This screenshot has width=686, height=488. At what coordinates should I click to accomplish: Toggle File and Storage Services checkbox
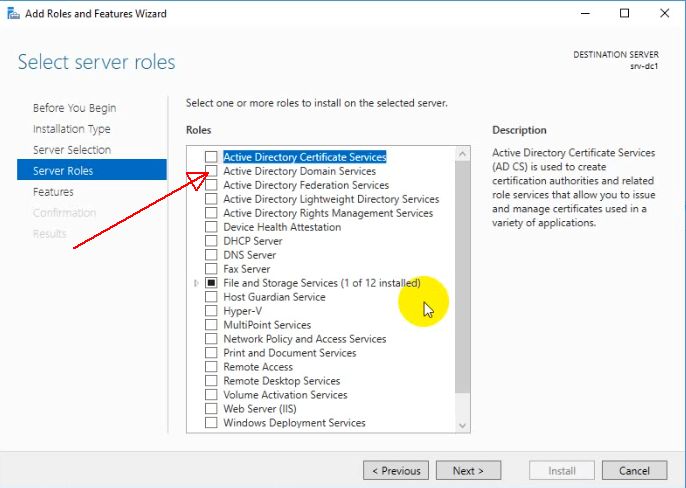pyautogui.click(x=211, y=283)
